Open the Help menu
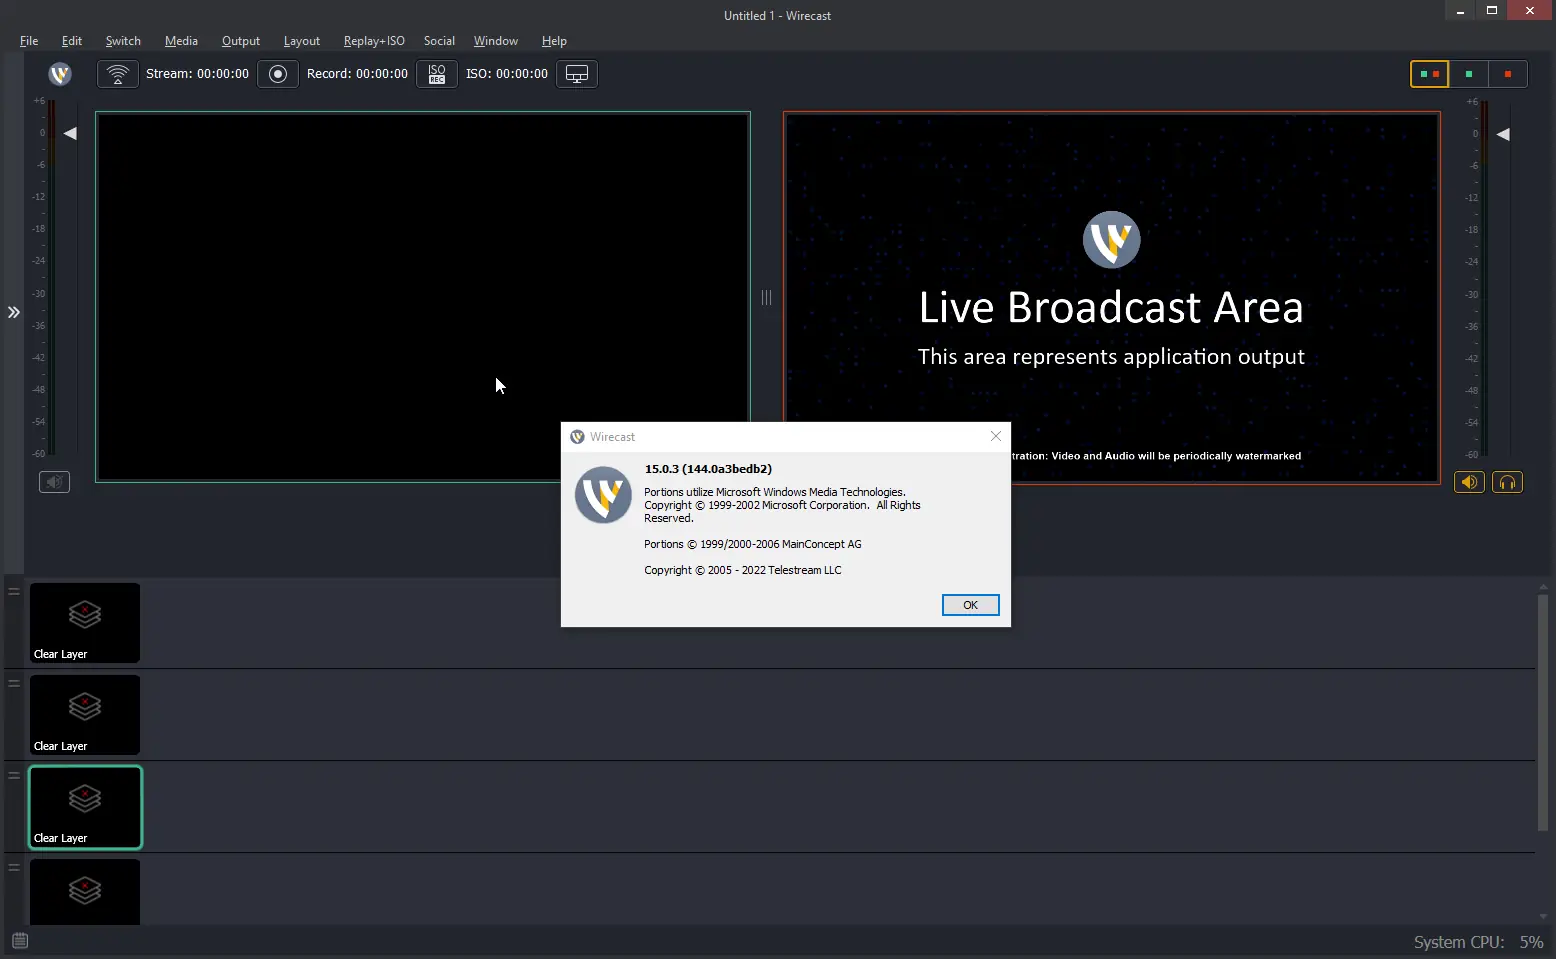 click(x=554, y=41)
